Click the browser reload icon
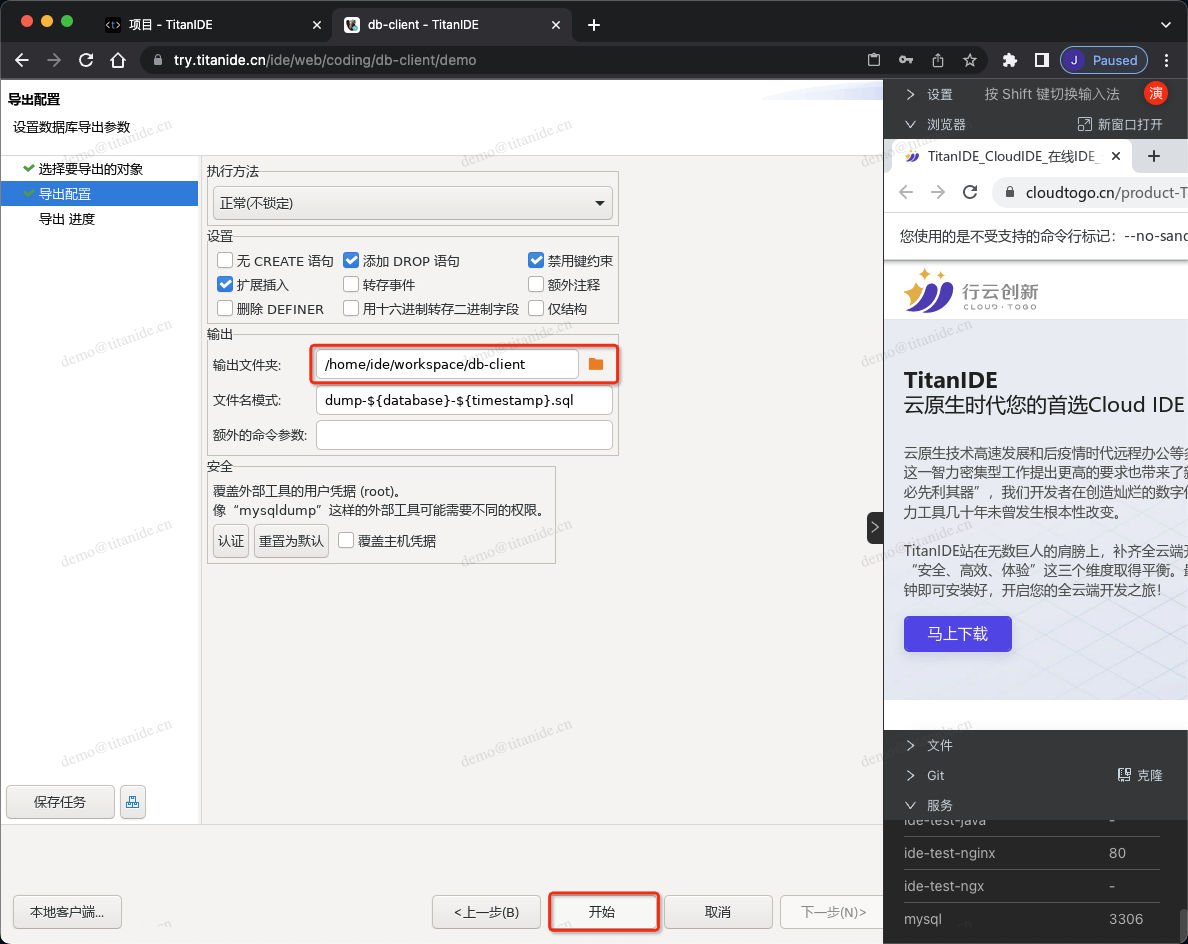 (x=86, y=60)
